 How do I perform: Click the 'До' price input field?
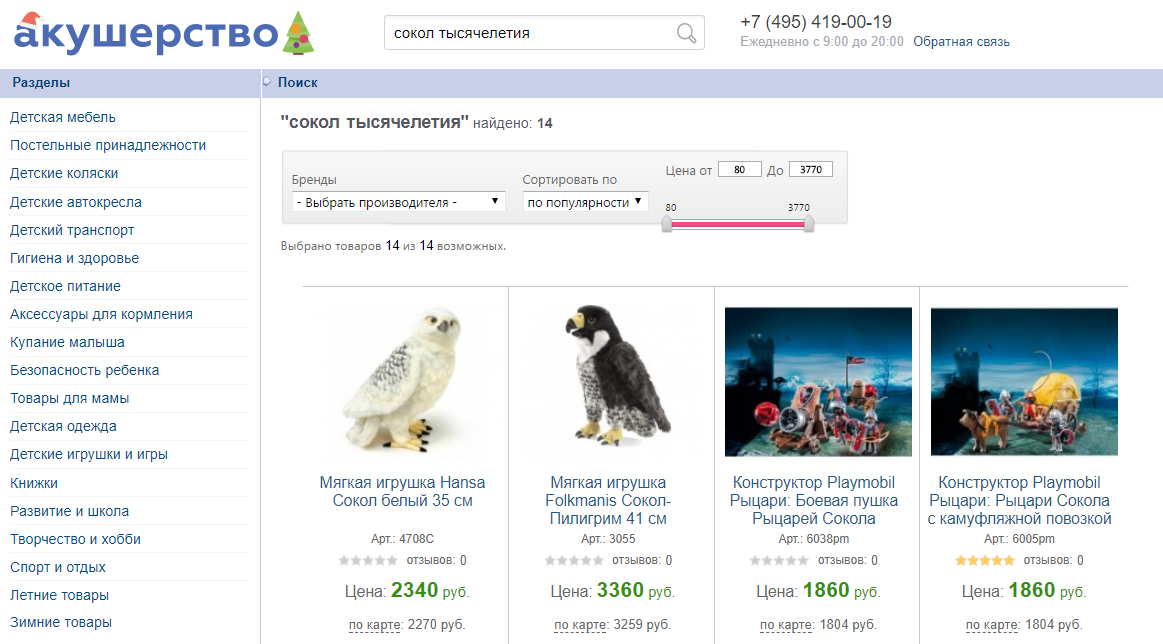pyautogui.click(x=810, y=168)
